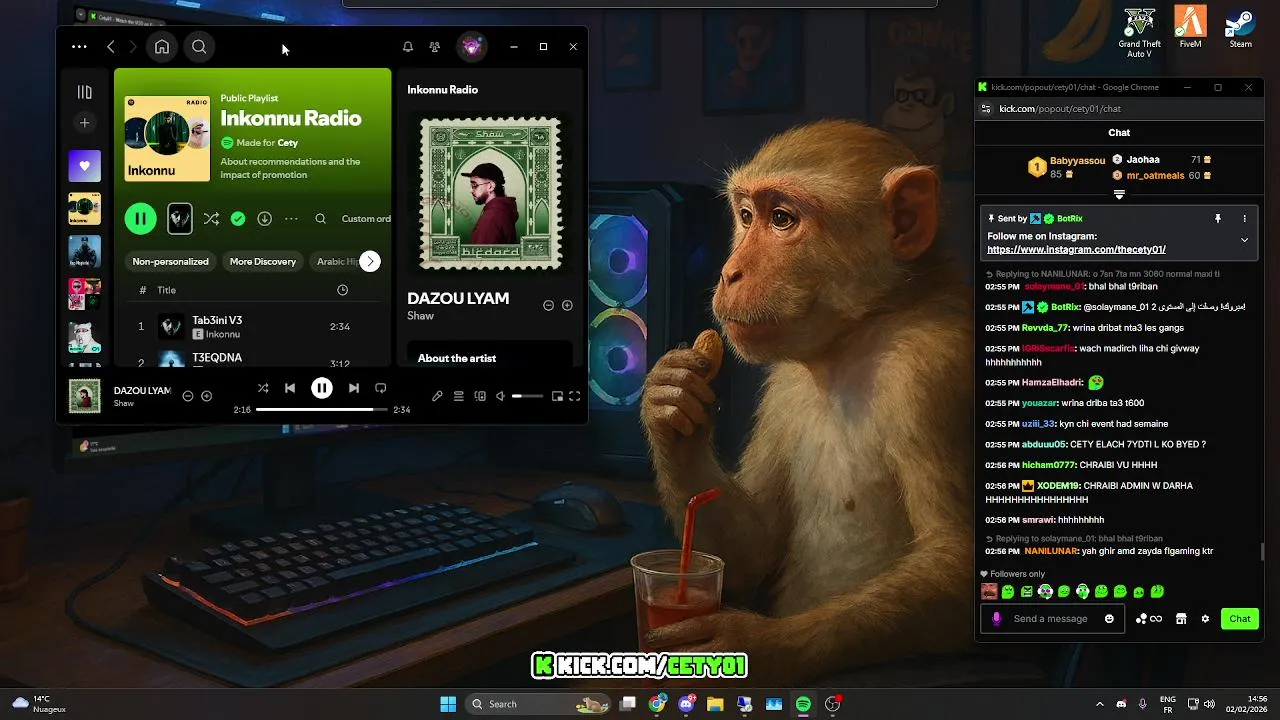Open Cety link in Made for
1280x720 pixels.
tap(288, 143)
